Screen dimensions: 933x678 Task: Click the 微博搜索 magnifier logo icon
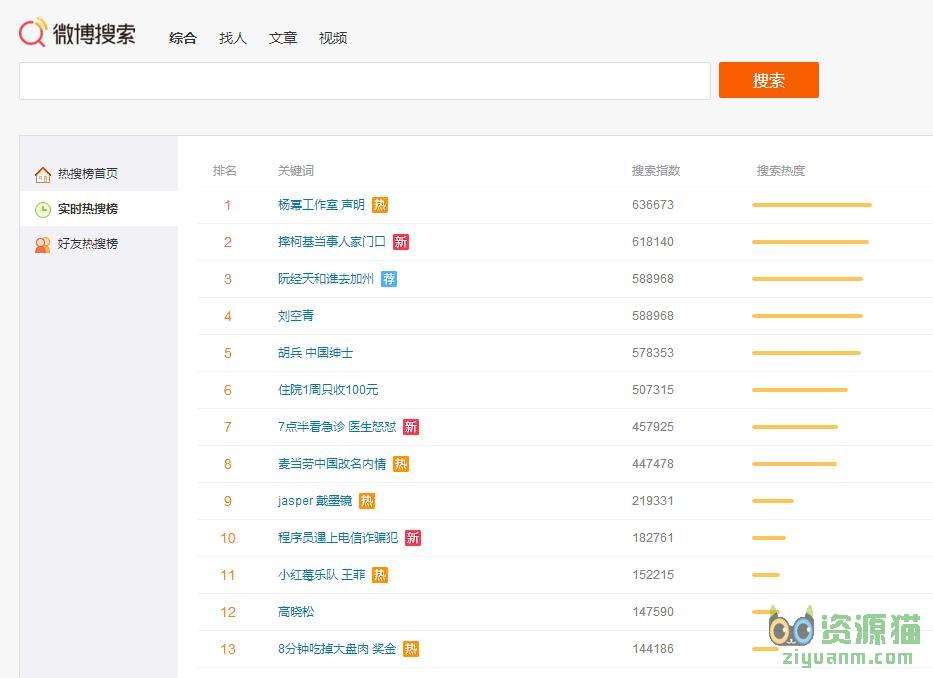pos(33,32)
